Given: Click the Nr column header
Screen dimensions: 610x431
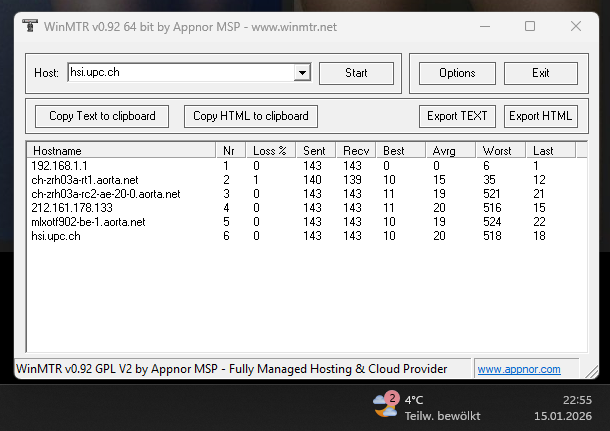Looking at the screenshot, I should pos(231,151).
